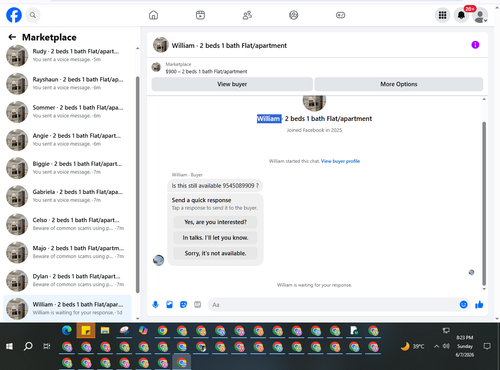Open the GIF picker icon
This screenshot has width=500, height=370.
click(198, 304)
